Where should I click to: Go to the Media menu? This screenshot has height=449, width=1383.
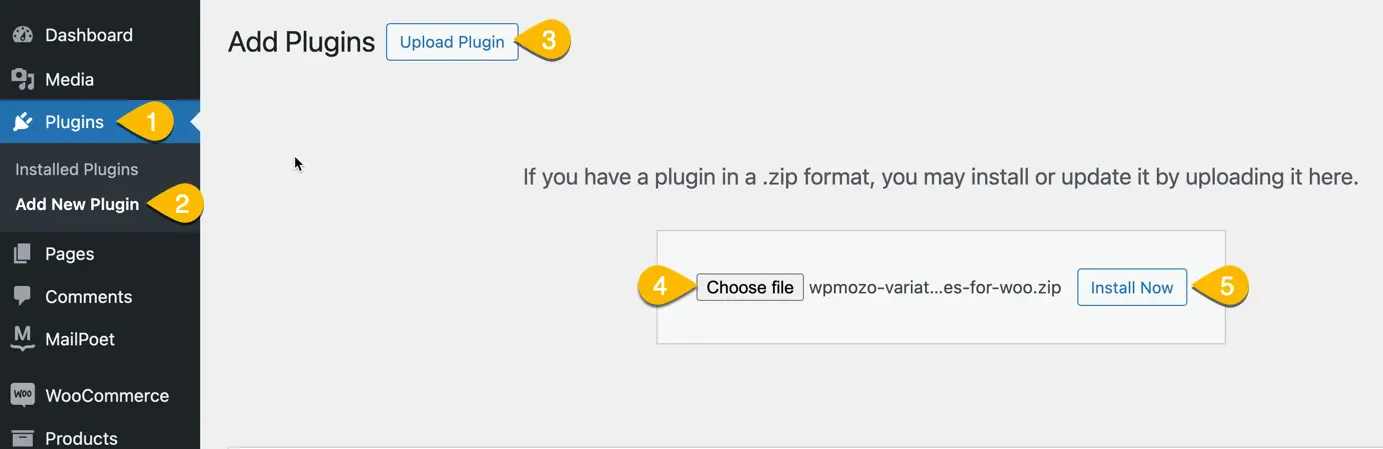click(x=69, y=79)
